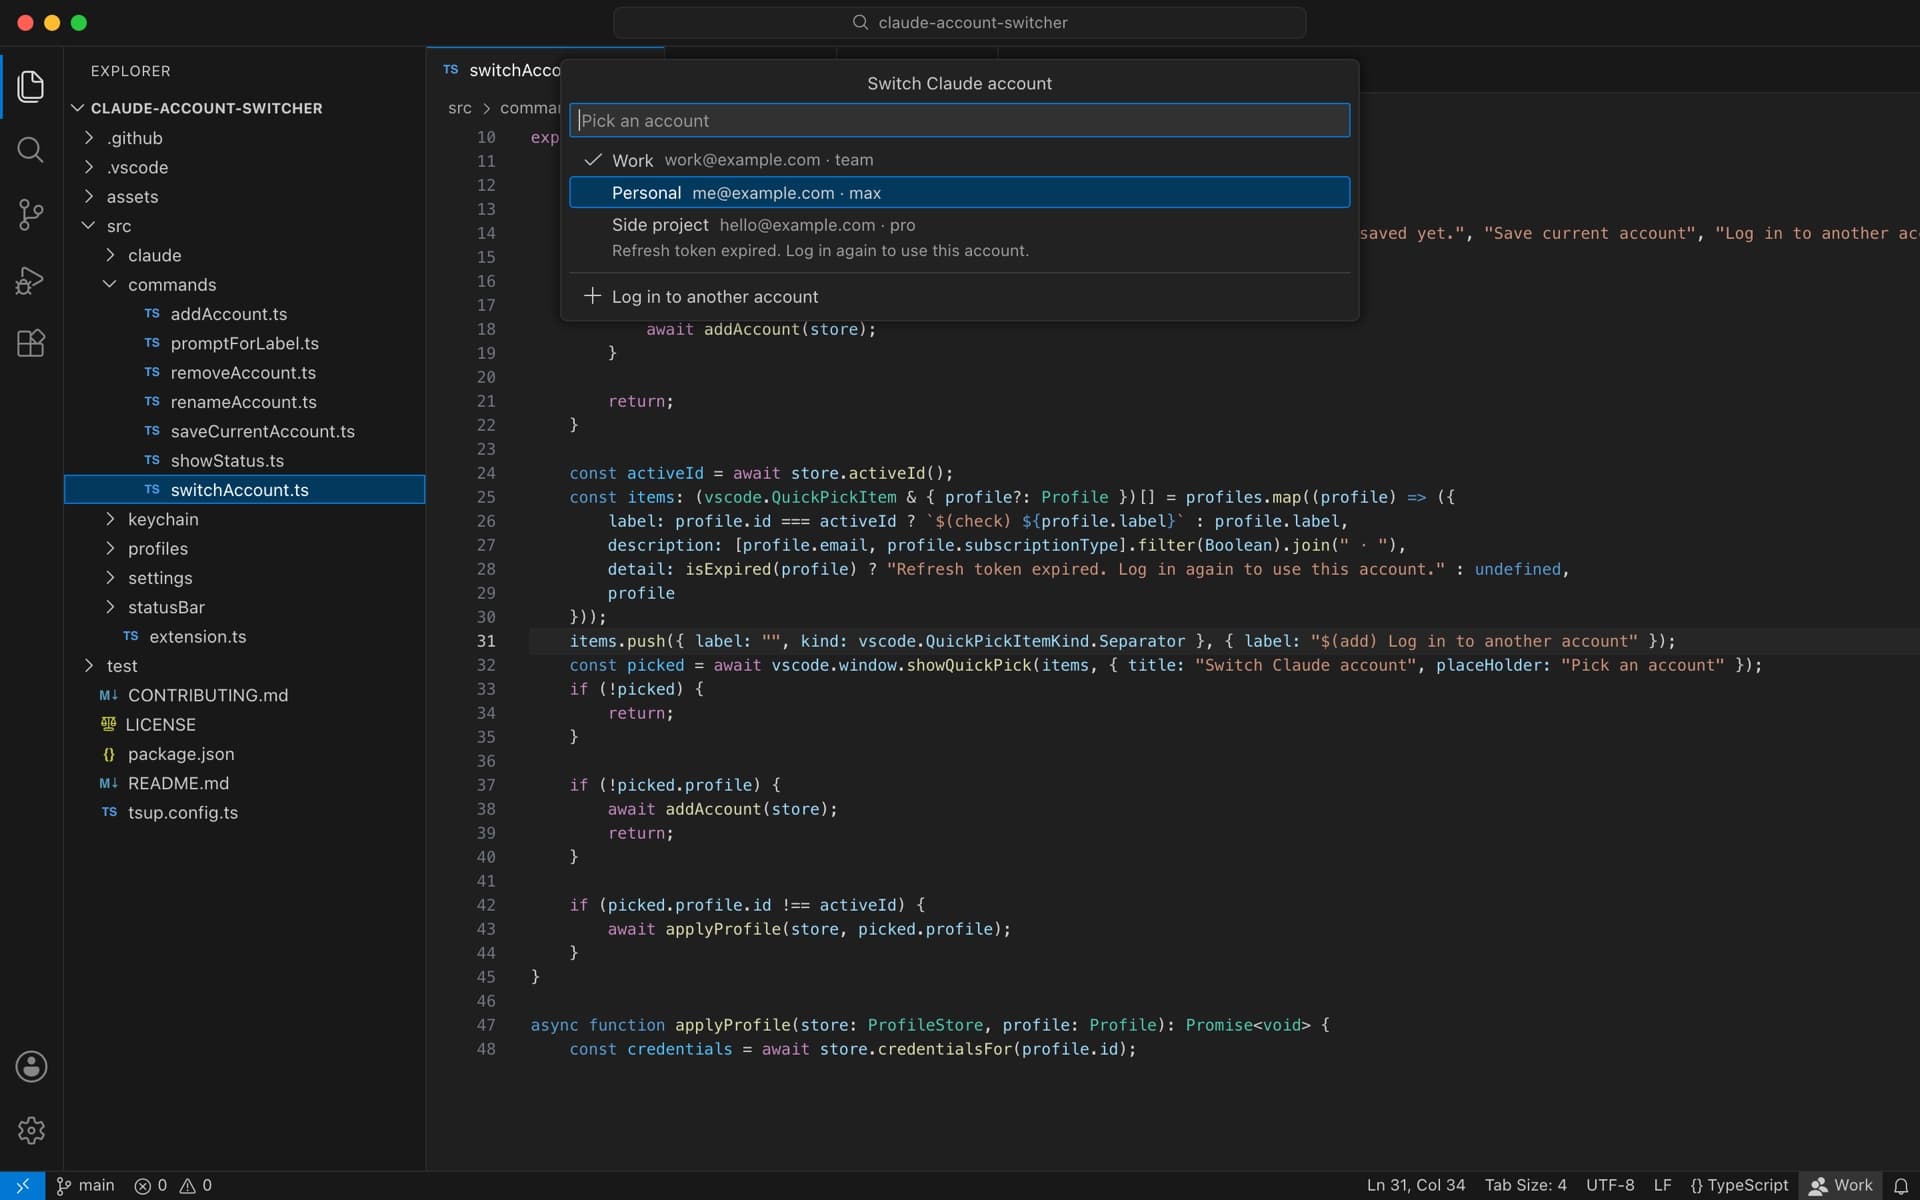Open README.md file

tap(244, 783)
